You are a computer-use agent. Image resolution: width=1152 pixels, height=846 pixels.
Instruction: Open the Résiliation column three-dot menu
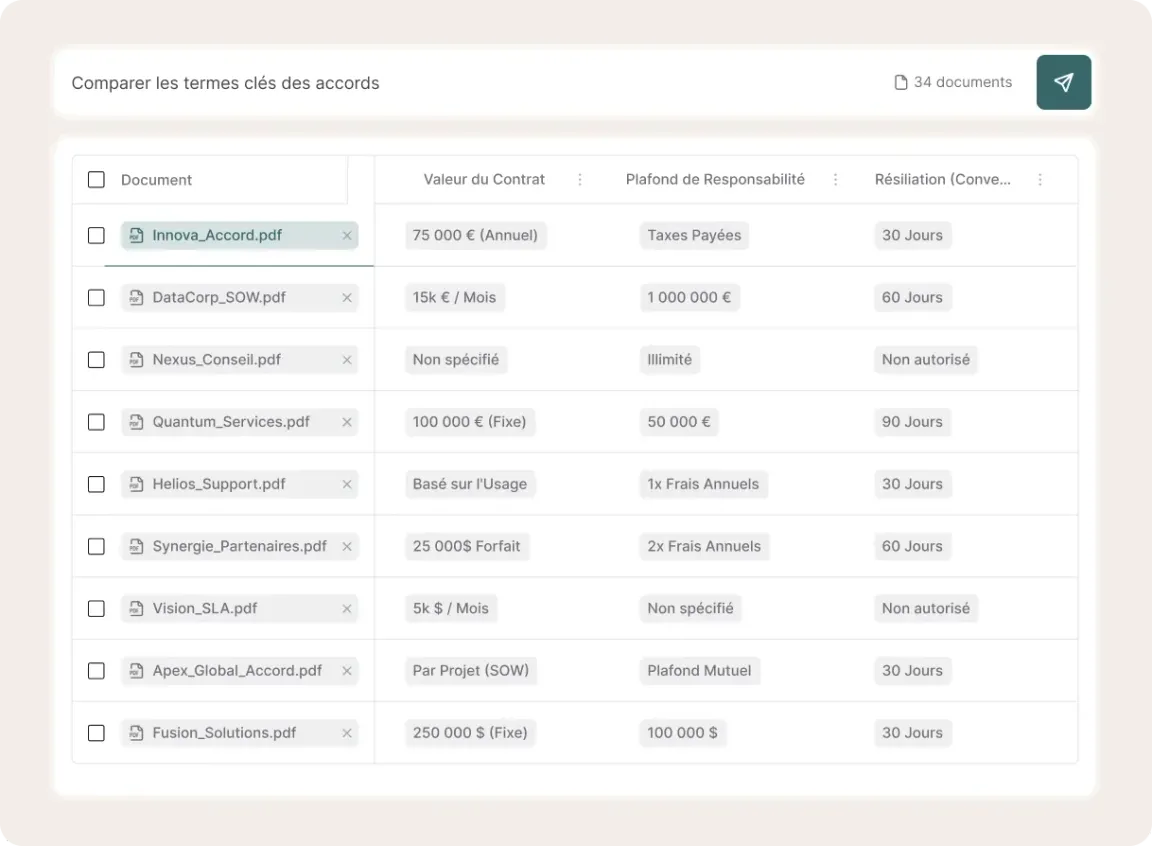1040,180
